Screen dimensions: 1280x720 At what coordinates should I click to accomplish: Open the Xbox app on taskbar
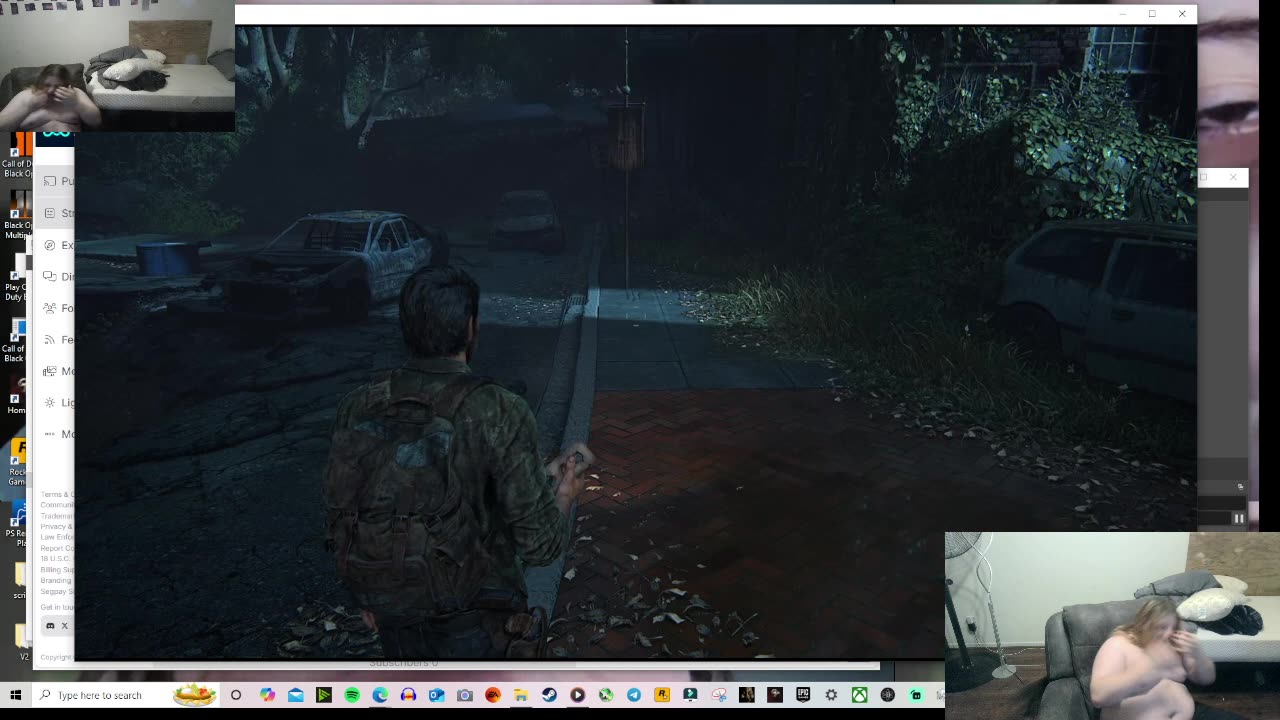coord(859,695)
